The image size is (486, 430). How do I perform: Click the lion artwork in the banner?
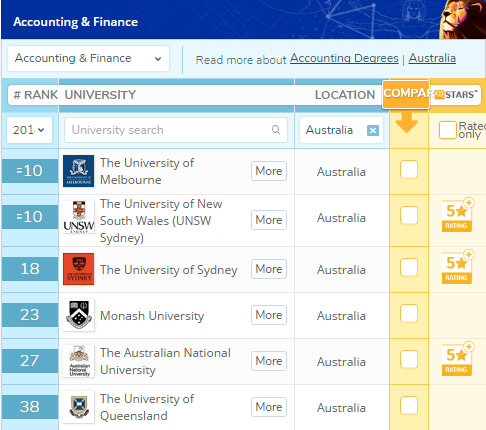pyautogui.click(x=463, y=19)
